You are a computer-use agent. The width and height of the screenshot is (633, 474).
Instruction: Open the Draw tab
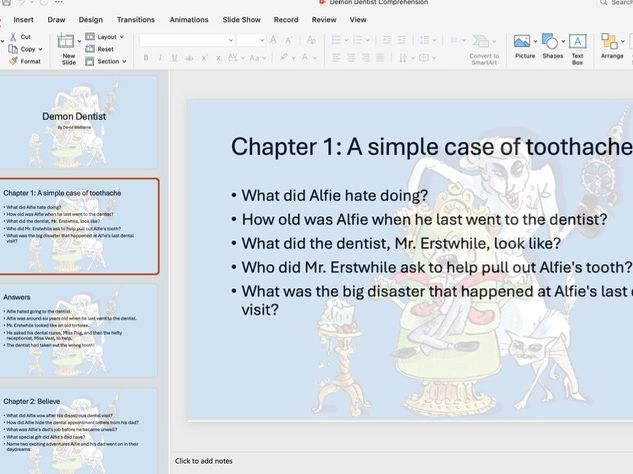pyautogui.click(x=56, y=20)
